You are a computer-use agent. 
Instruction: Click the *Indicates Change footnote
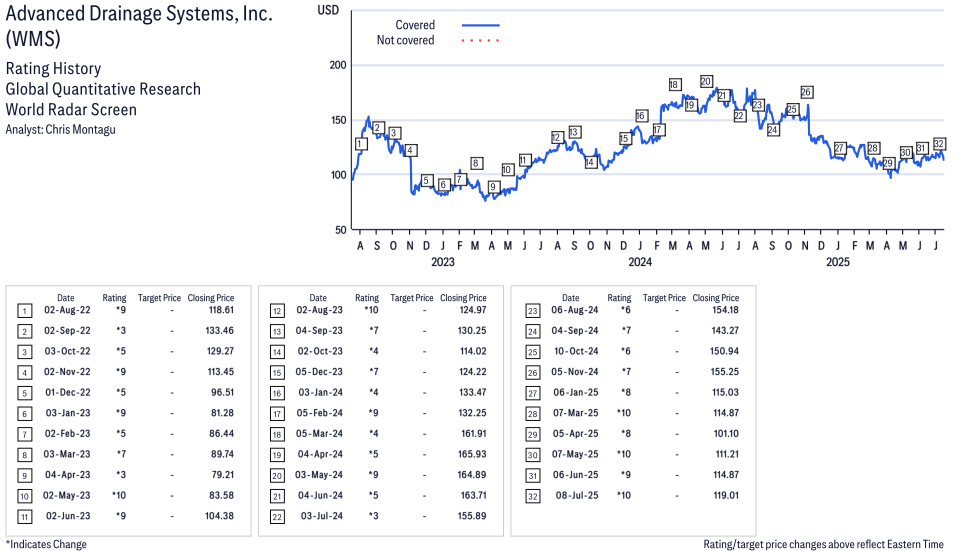point(46,544)
